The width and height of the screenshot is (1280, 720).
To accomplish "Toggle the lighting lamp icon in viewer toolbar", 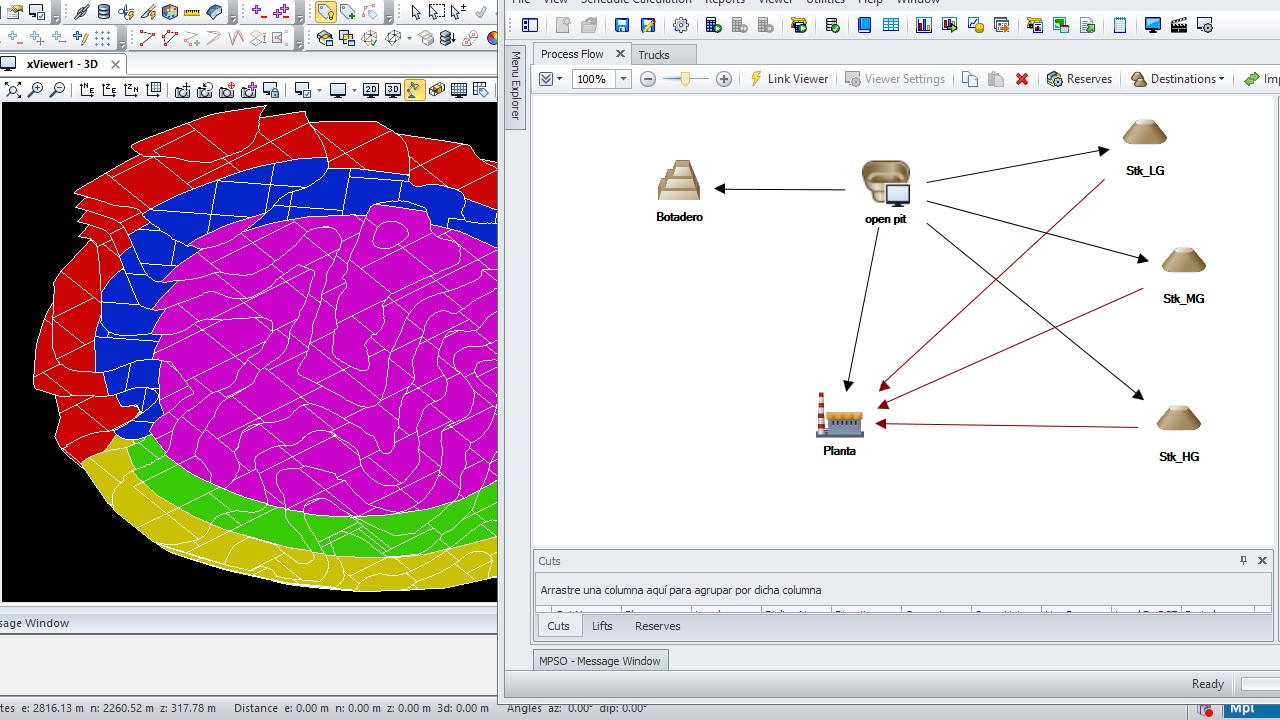I will (416, 89).
